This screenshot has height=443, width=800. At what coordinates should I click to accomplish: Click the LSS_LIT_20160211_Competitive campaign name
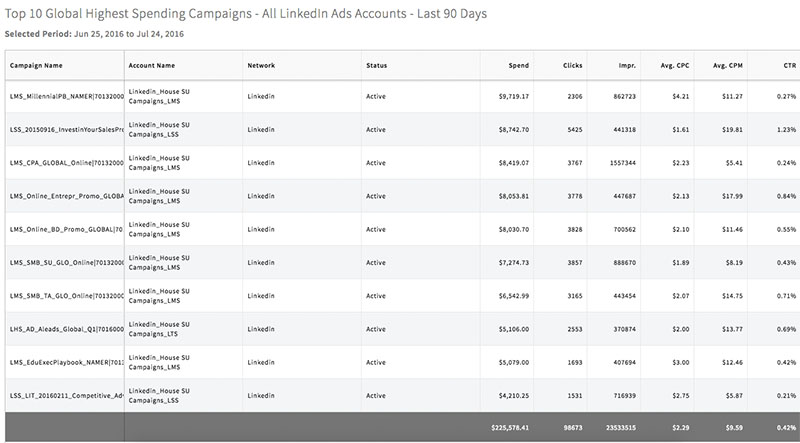(x=65, y=394)
